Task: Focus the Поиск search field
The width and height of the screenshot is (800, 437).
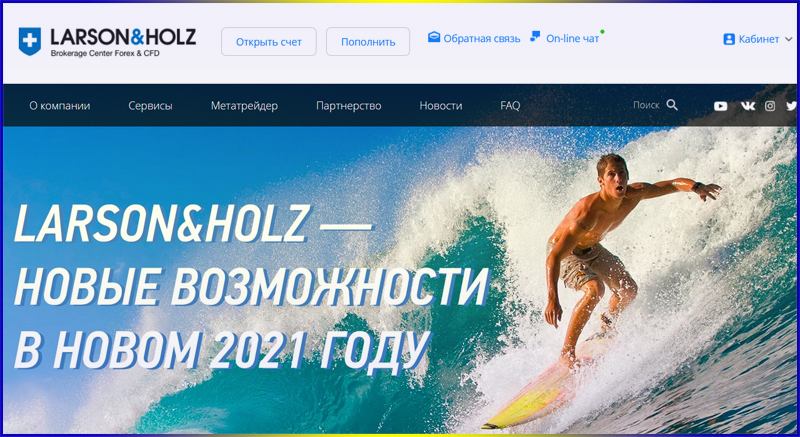Action: click(646, 105)
